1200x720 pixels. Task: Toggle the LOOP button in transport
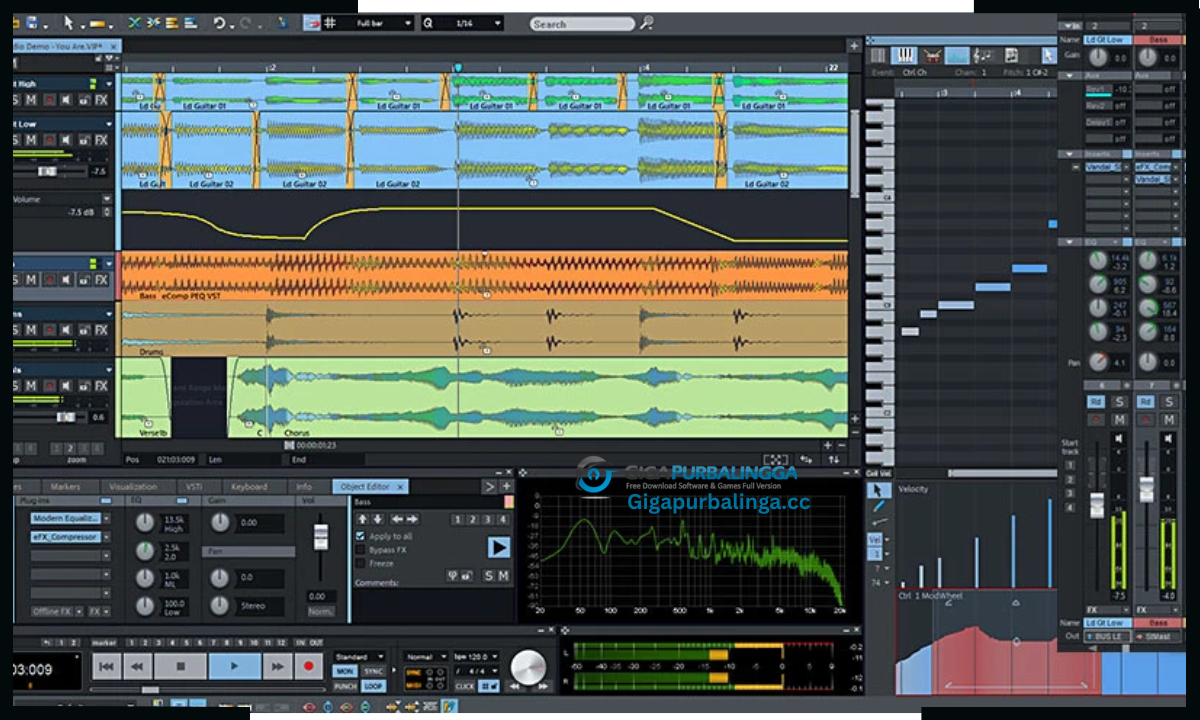(374, 686)
